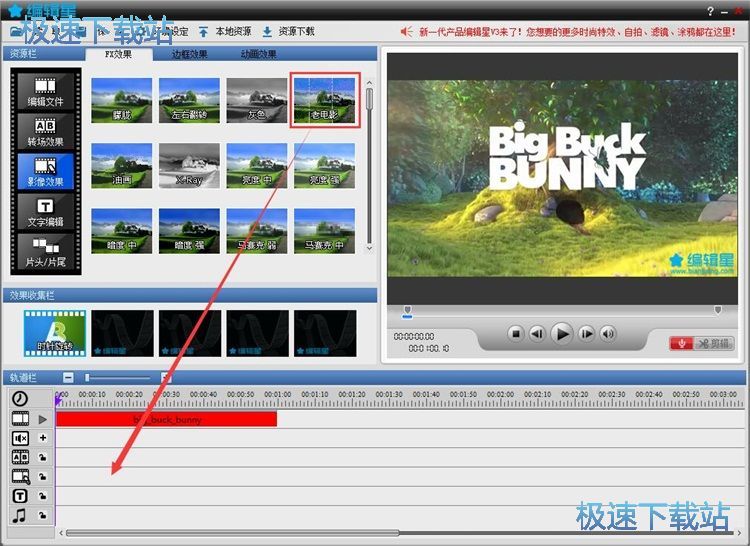This screenshot has width=750, height=546.
Task: Select the 时针旋转 item in the collection bar
Action: pos(55,333)
